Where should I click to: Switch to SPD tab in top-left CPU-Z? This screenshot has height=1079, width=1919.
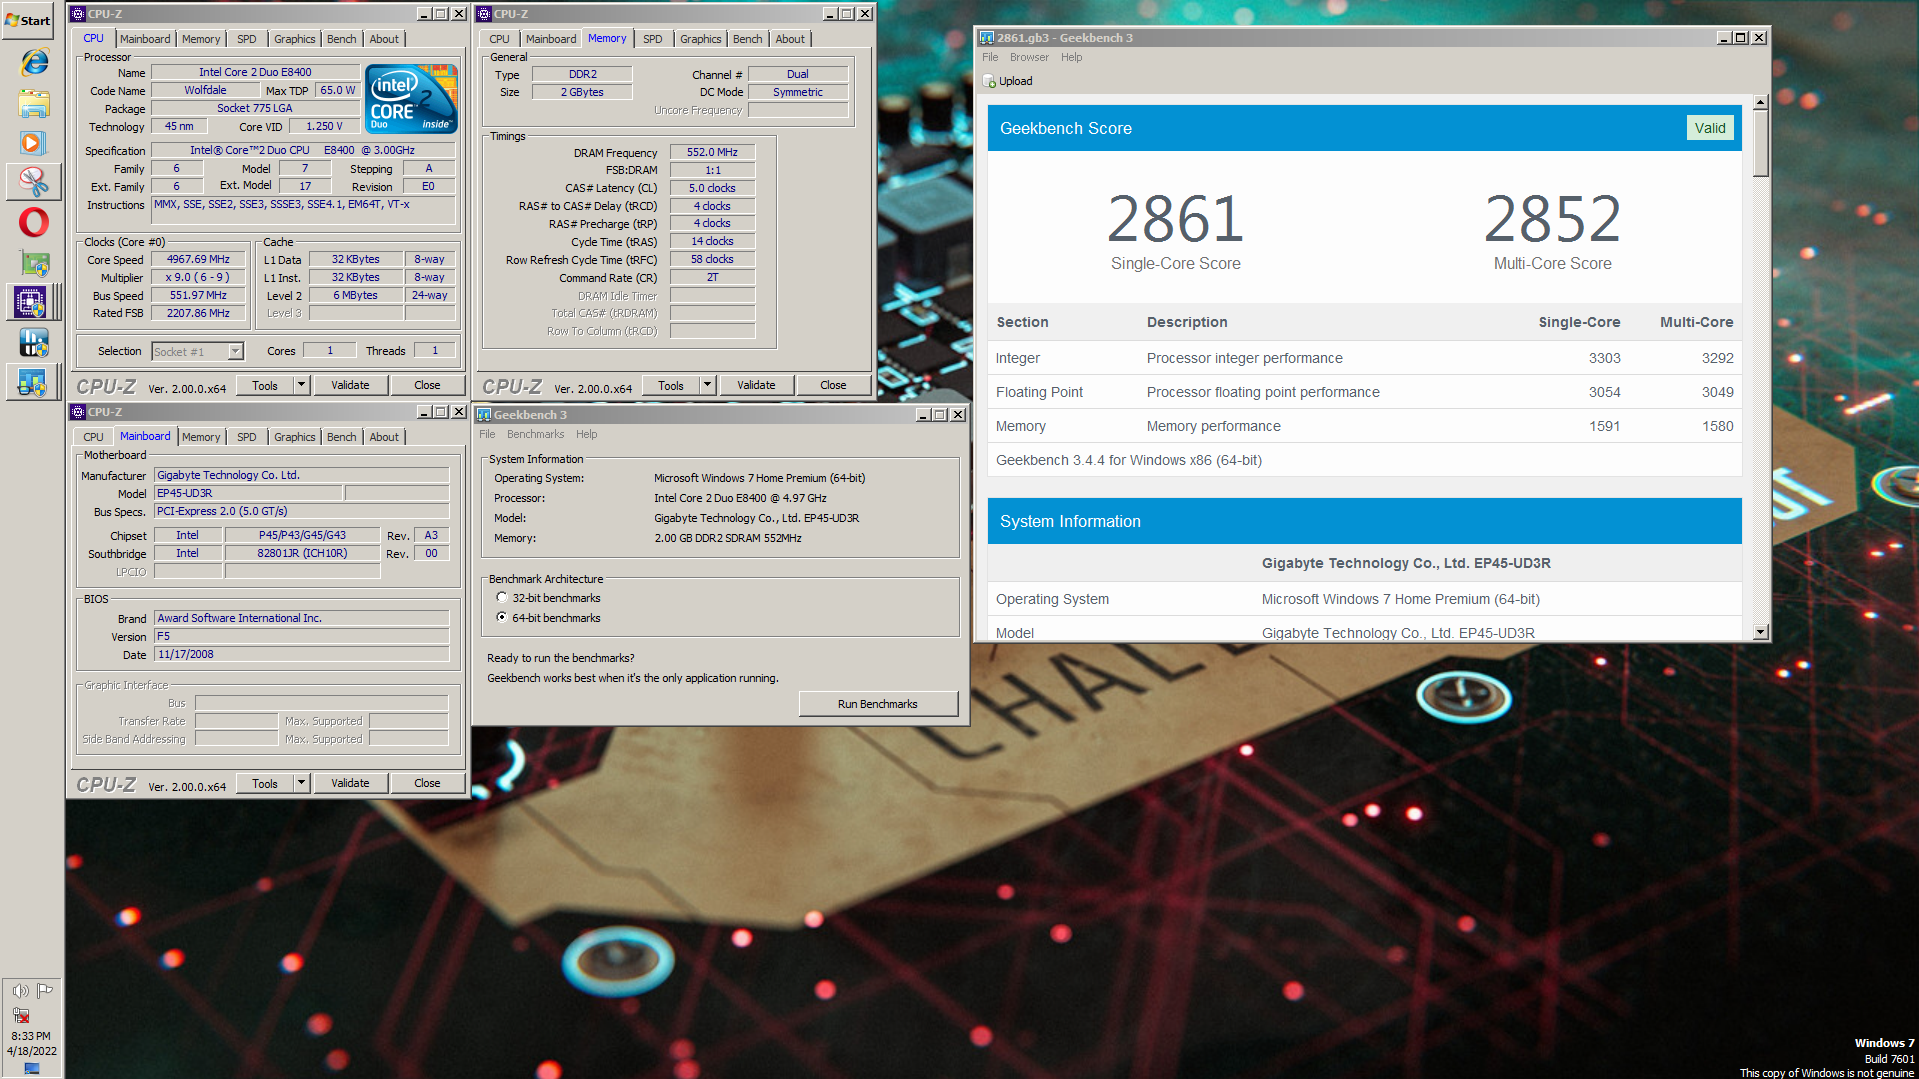click(x=247, y=39)
